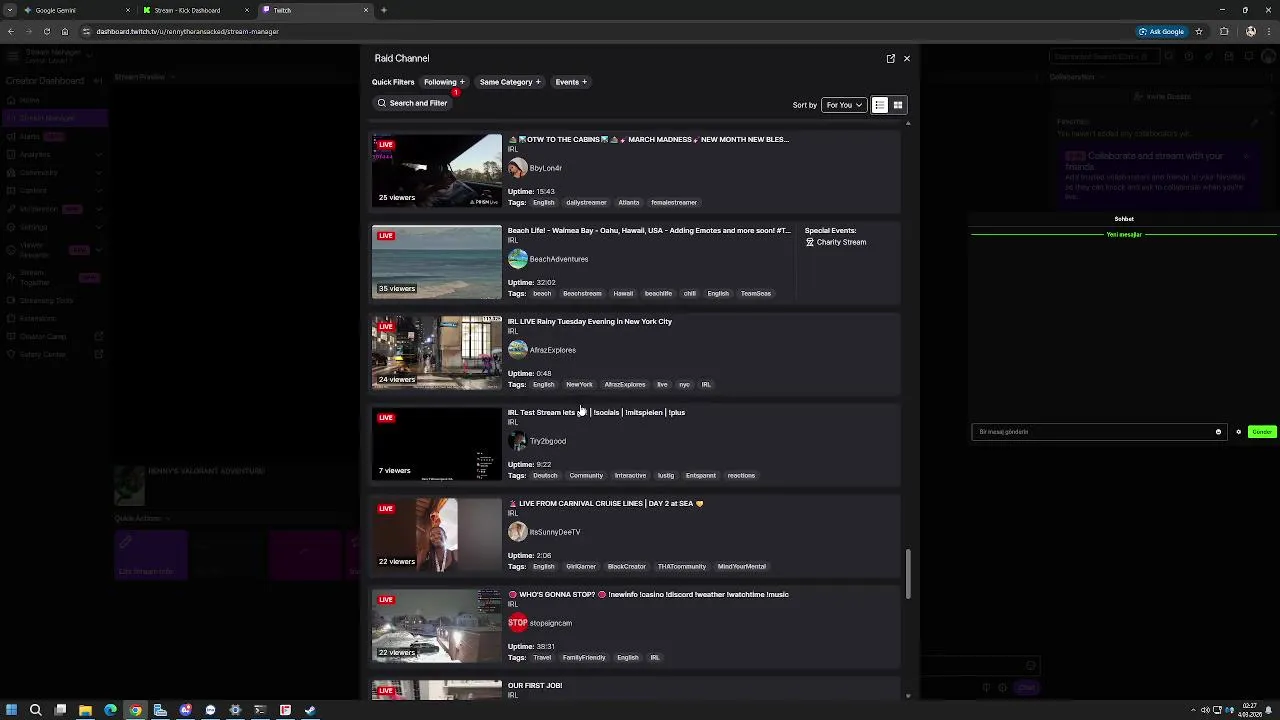This screenshot has height=720, width=1280.
Task: Open chat settings gear icon
Action: click(x=1238, y=432)
